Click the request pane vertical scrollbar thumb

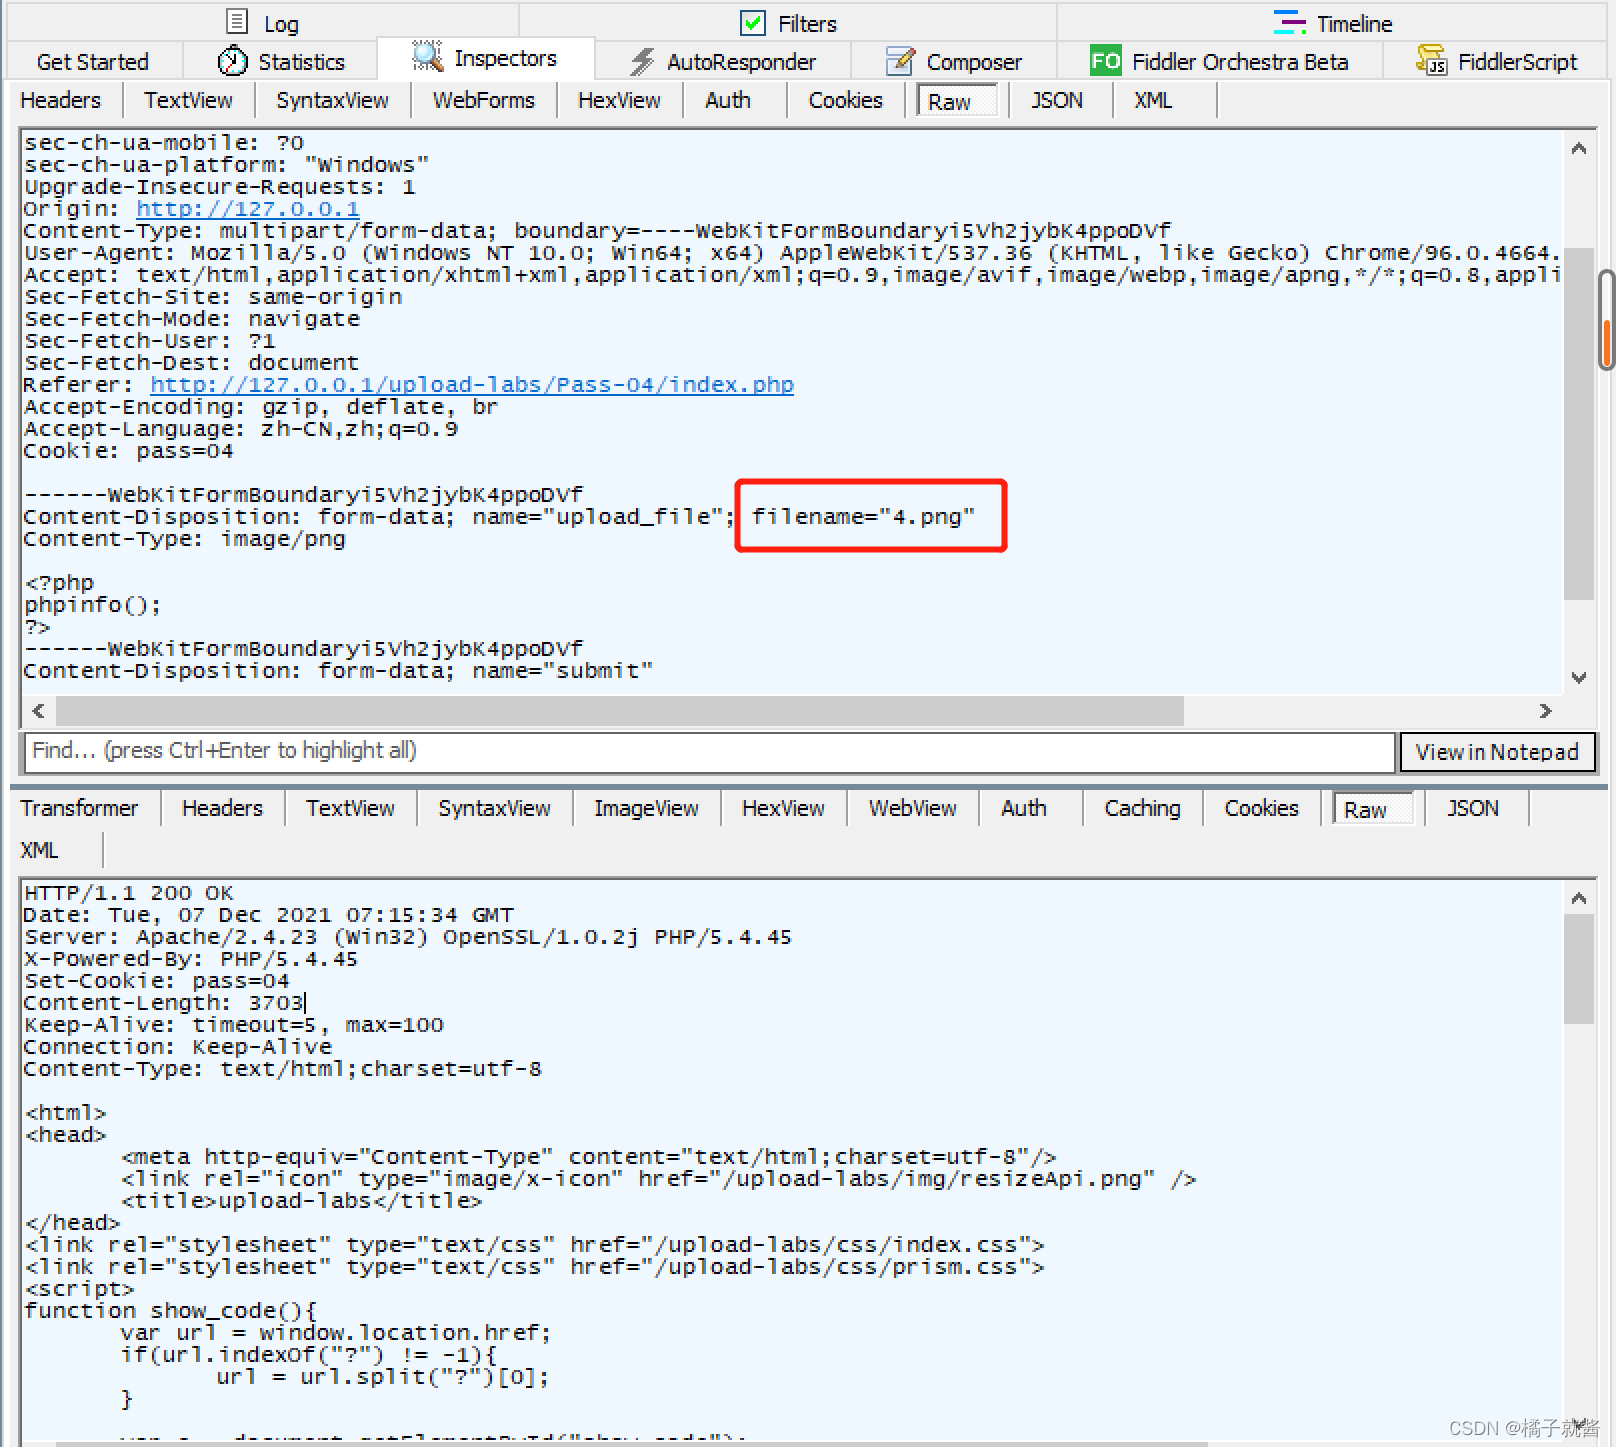coord(1579,424)
